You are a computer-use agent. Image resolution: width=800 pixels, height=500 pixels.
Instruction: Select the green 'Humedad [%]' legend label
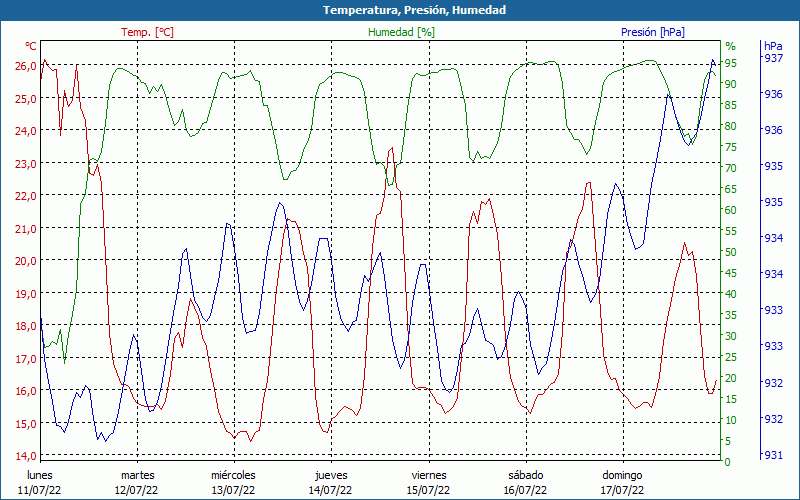402,32
